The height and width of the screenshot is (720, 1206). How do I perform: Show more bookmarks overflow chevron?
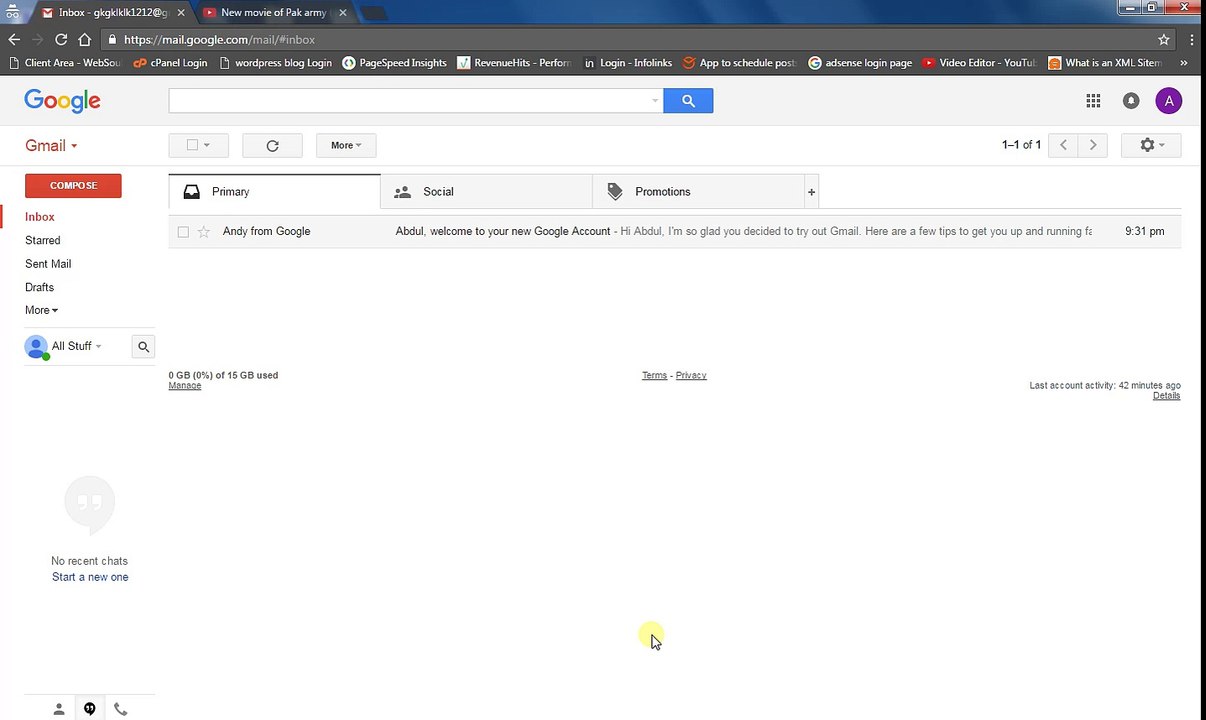tap(1183, 62)
